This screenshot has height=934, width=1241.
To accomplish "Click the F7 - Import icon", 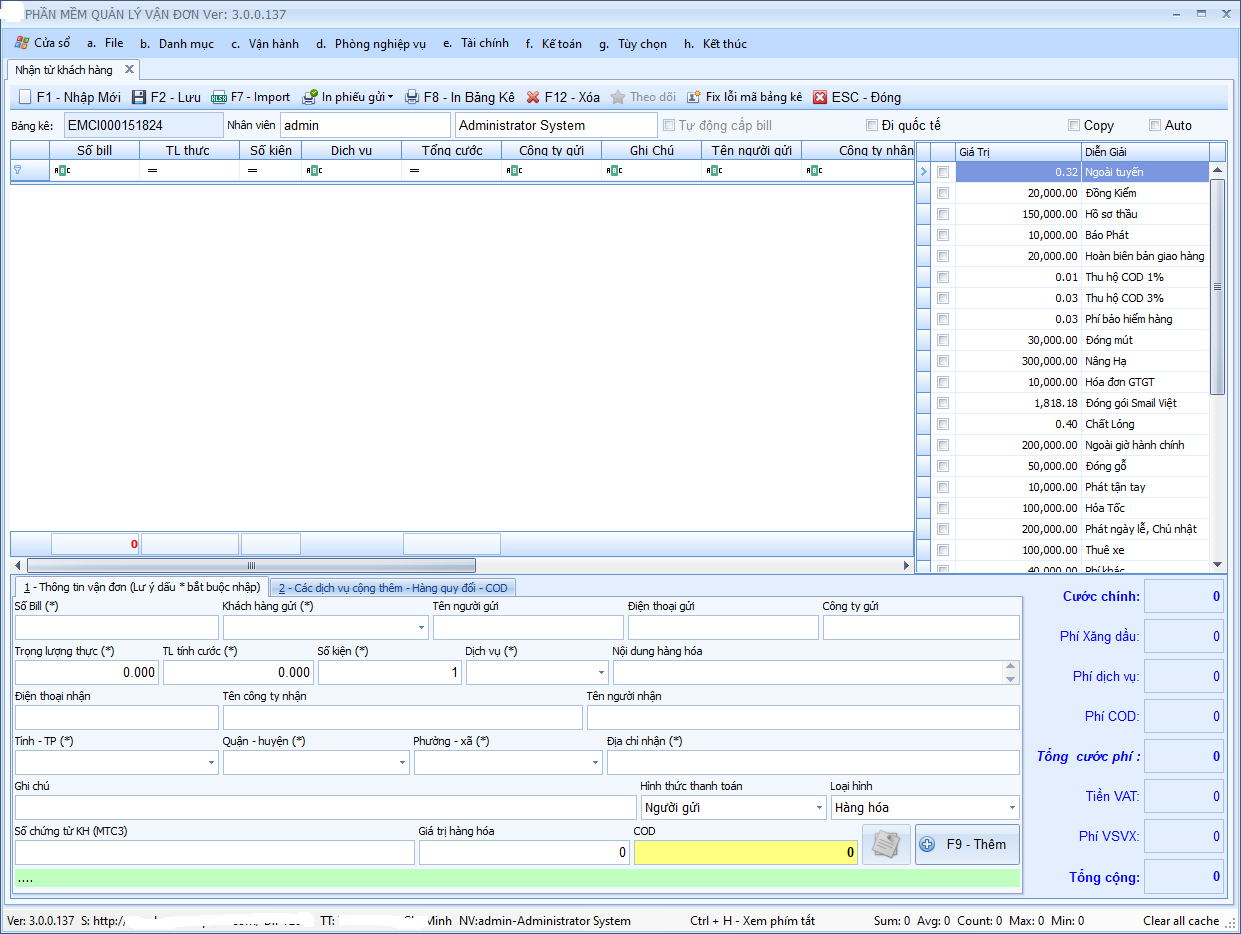I will tap(218, 97).
